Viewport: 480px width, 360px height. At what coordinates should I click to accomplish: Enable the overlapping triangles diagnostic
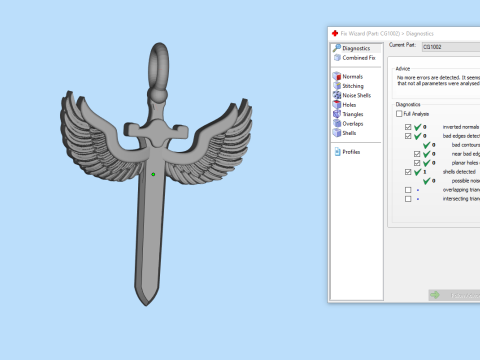click(408, 190)
